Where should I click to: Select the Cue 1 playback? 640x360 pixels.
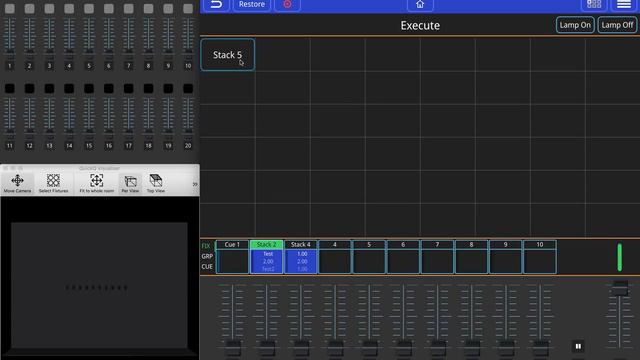232,257
